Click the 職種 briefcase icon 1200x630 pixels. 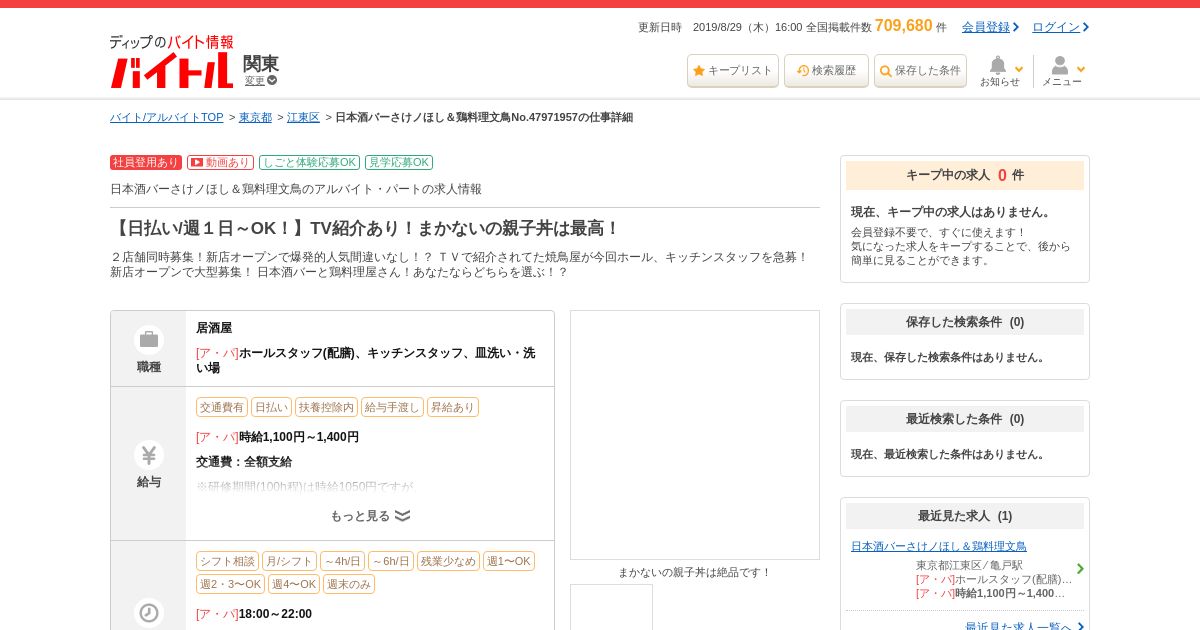tap(149, 340)
